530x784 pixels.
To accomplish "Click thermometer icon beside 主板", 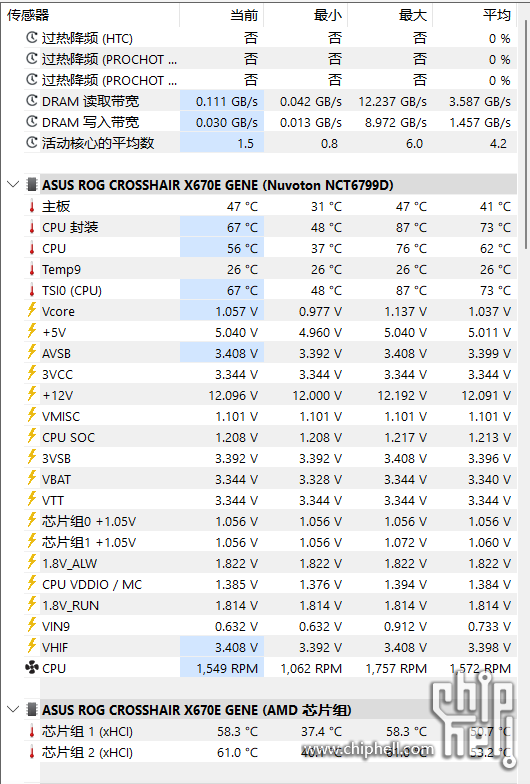I will pyautogui.click(x=32, y=206).
